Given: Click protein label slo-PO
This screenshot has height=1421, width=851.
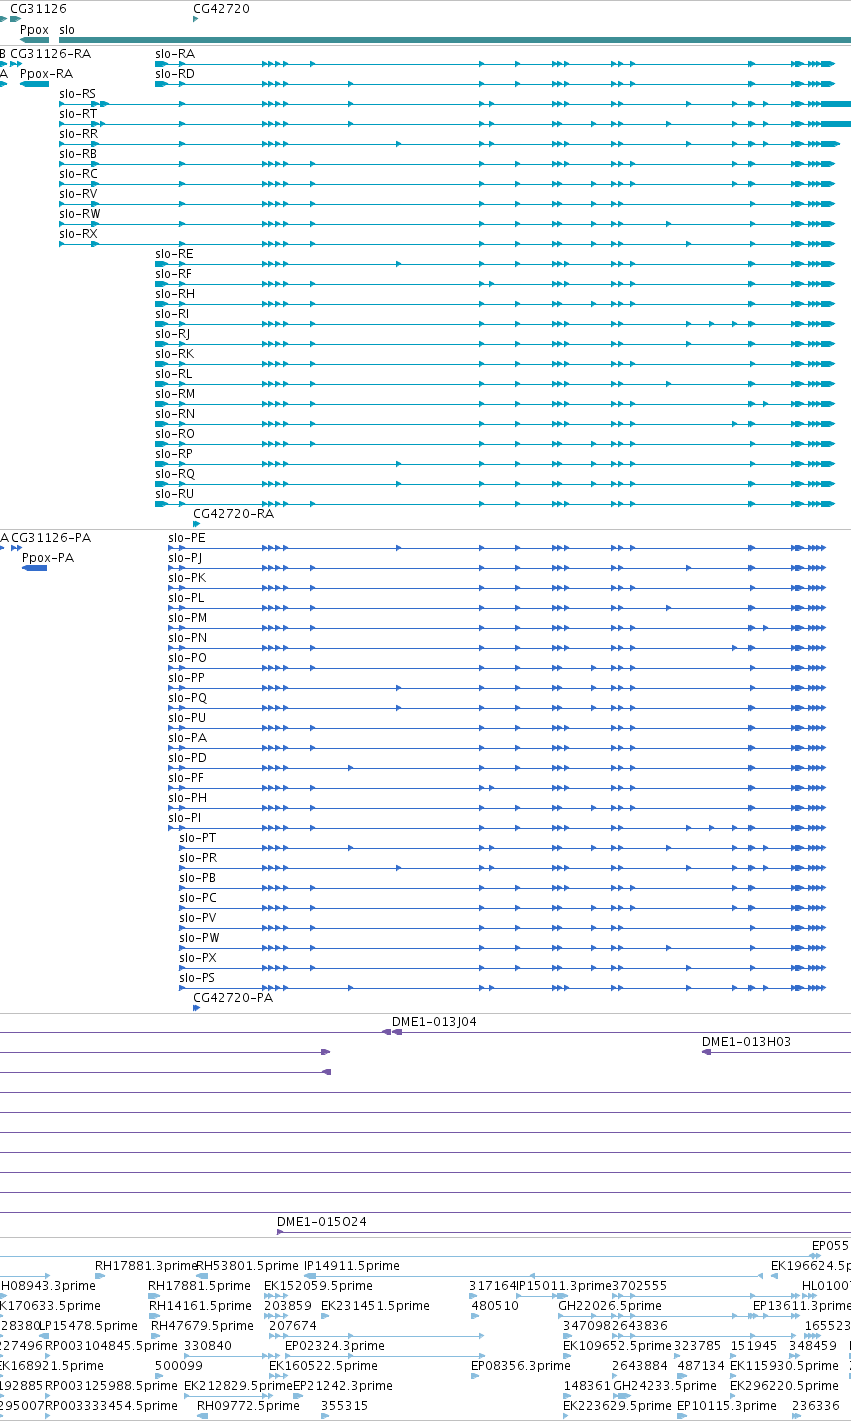Looking at the screenshot, I should click(x=188, y=658).
